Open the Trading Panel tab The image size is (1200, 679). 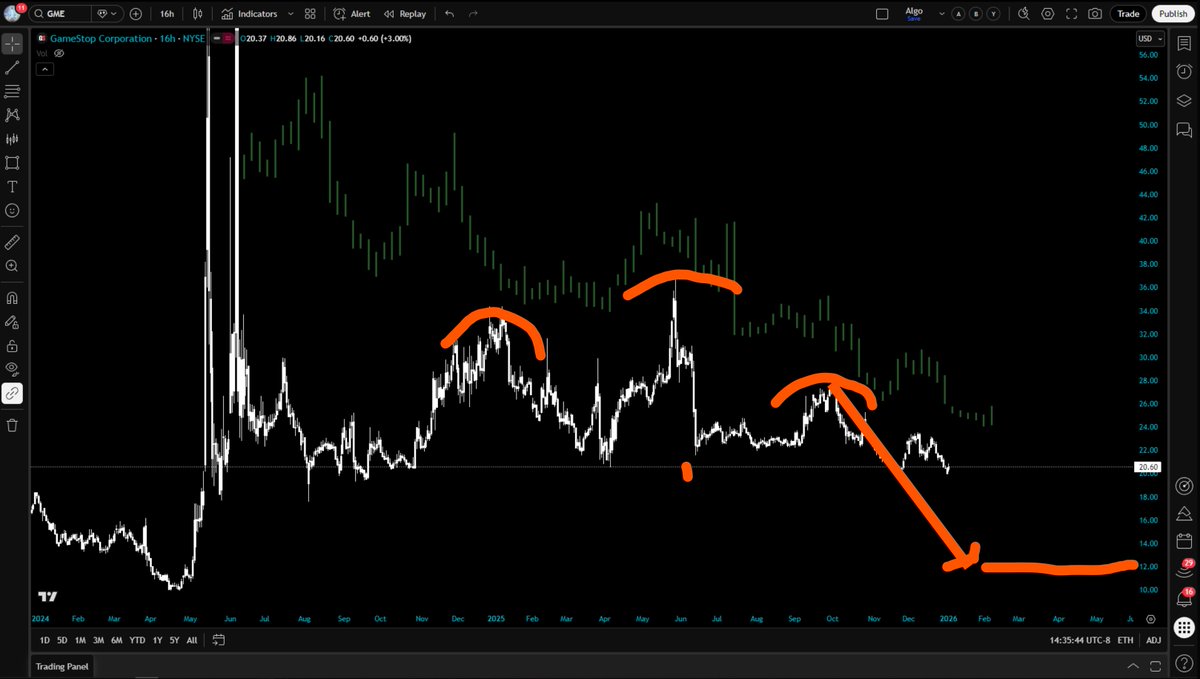click(x=62, y=667)
